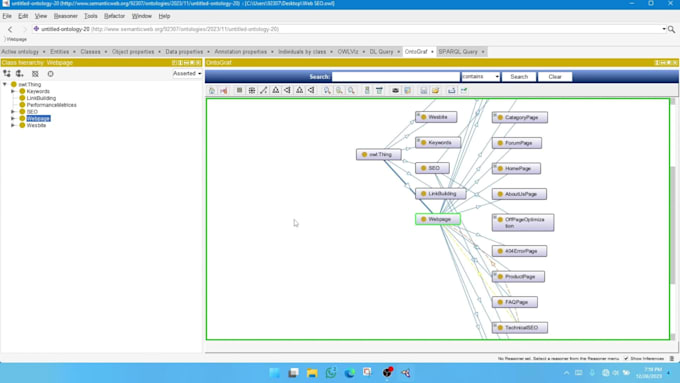Apply the vertical tree layout icon
The width and height of the screenshot is (680, 383).
tap(275, 90)
